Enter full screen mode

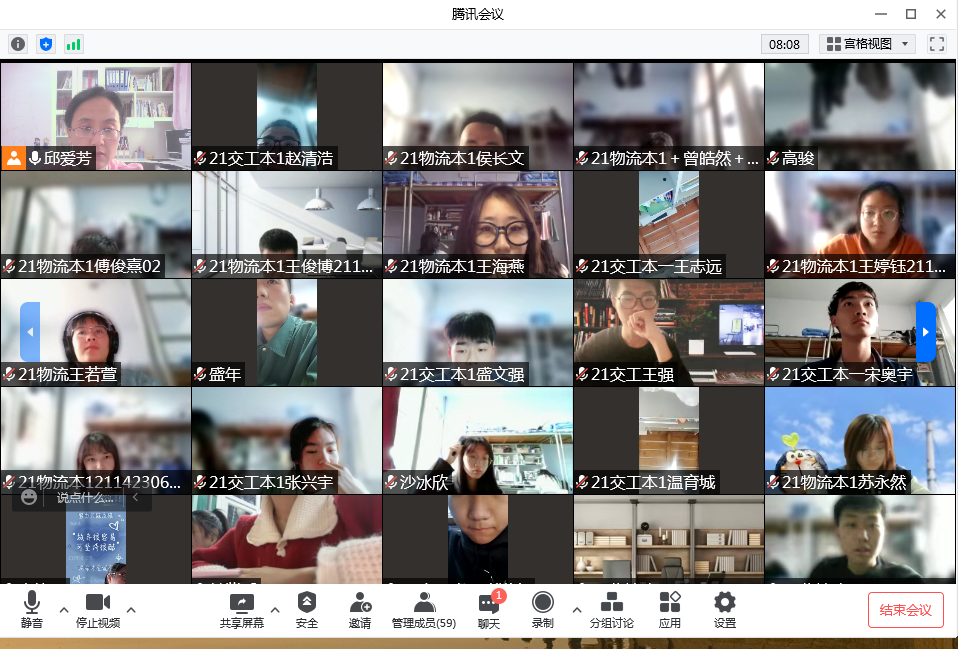pyautogui.click(x=937, y=44)
